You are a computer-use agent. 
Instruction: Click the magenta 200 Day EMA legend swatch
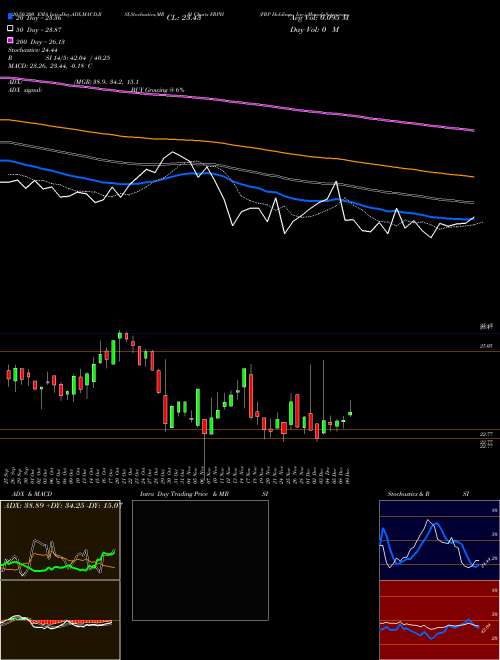pos(11,41)
